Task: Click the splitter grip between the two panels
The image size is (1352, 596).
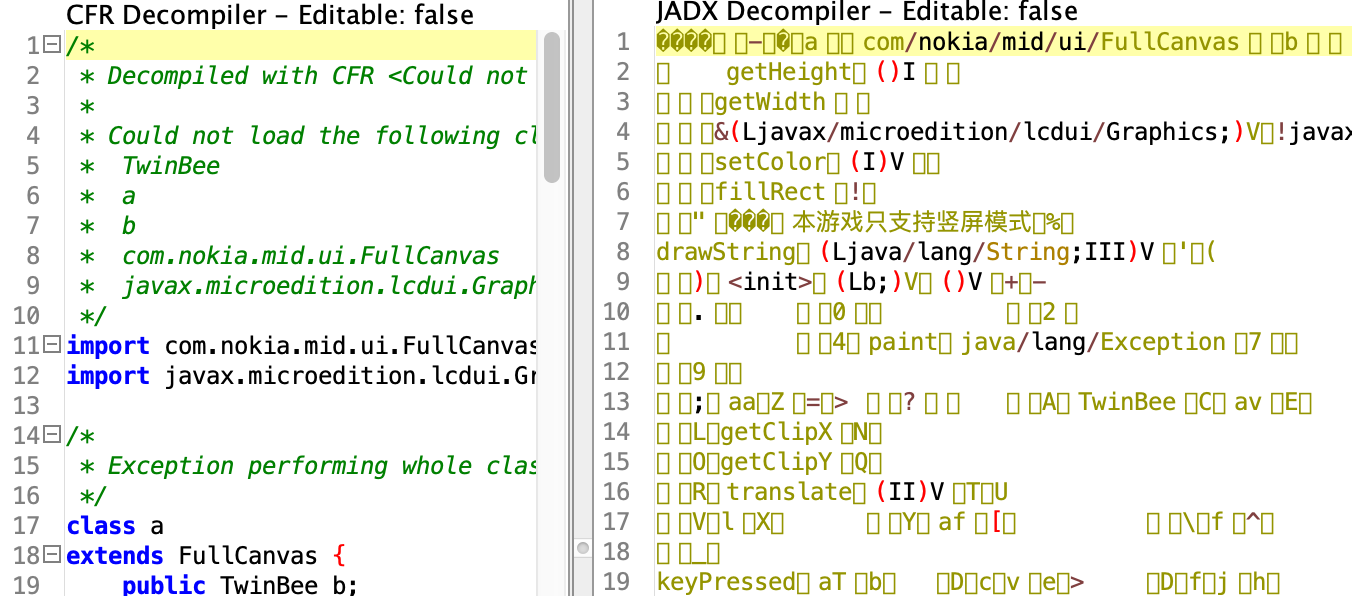Action: tap(584, 547)
